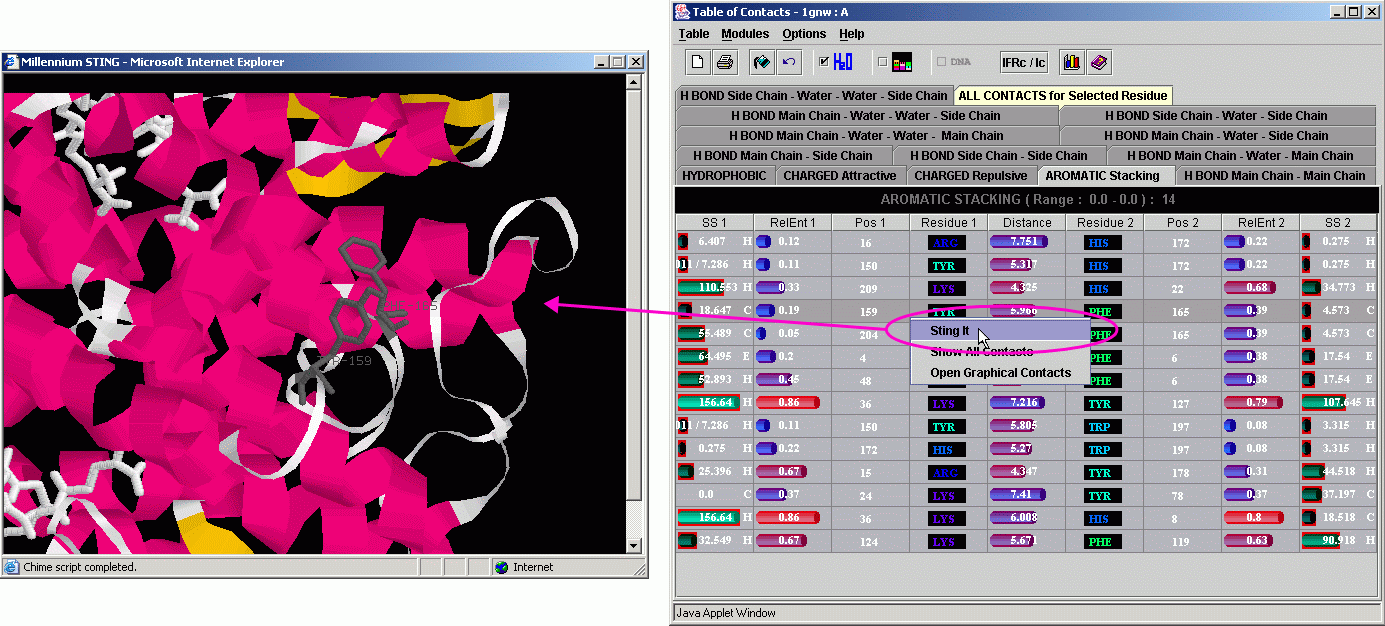Image resolution: width=1385 pixels, height=626 pixels.
Task: Open H BOND Main Chain - Main Chain tab
Action: tap(1274, 176)
